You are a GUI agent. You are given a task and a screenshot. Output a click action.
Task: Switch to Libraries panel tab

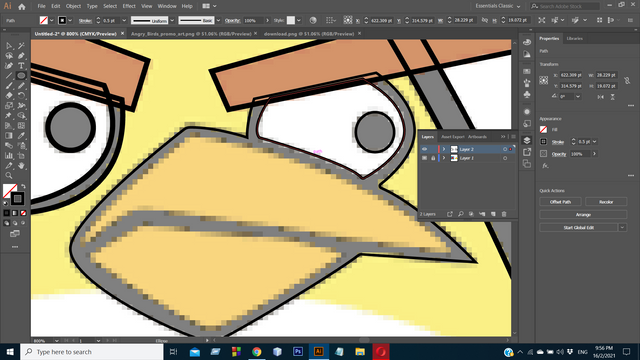(575, 38)
